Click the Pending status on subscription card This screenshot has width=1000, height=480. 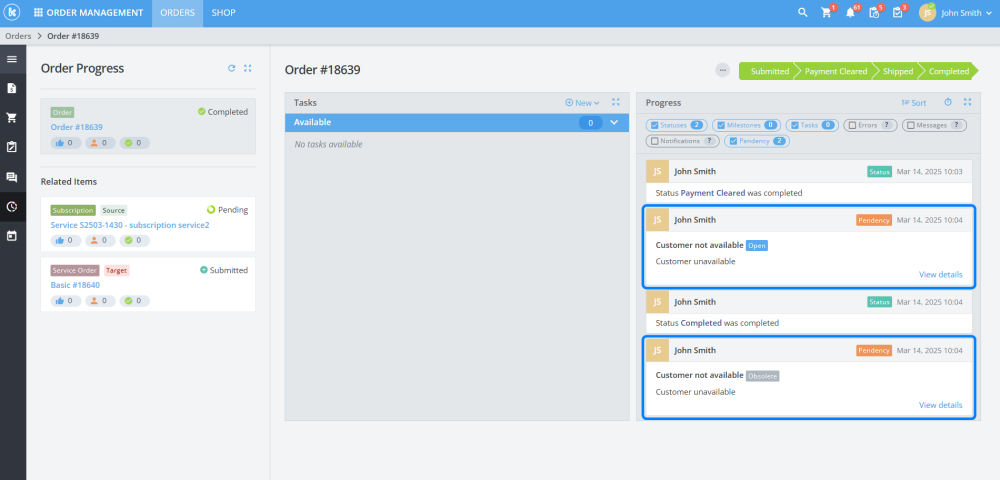point(228,210)
